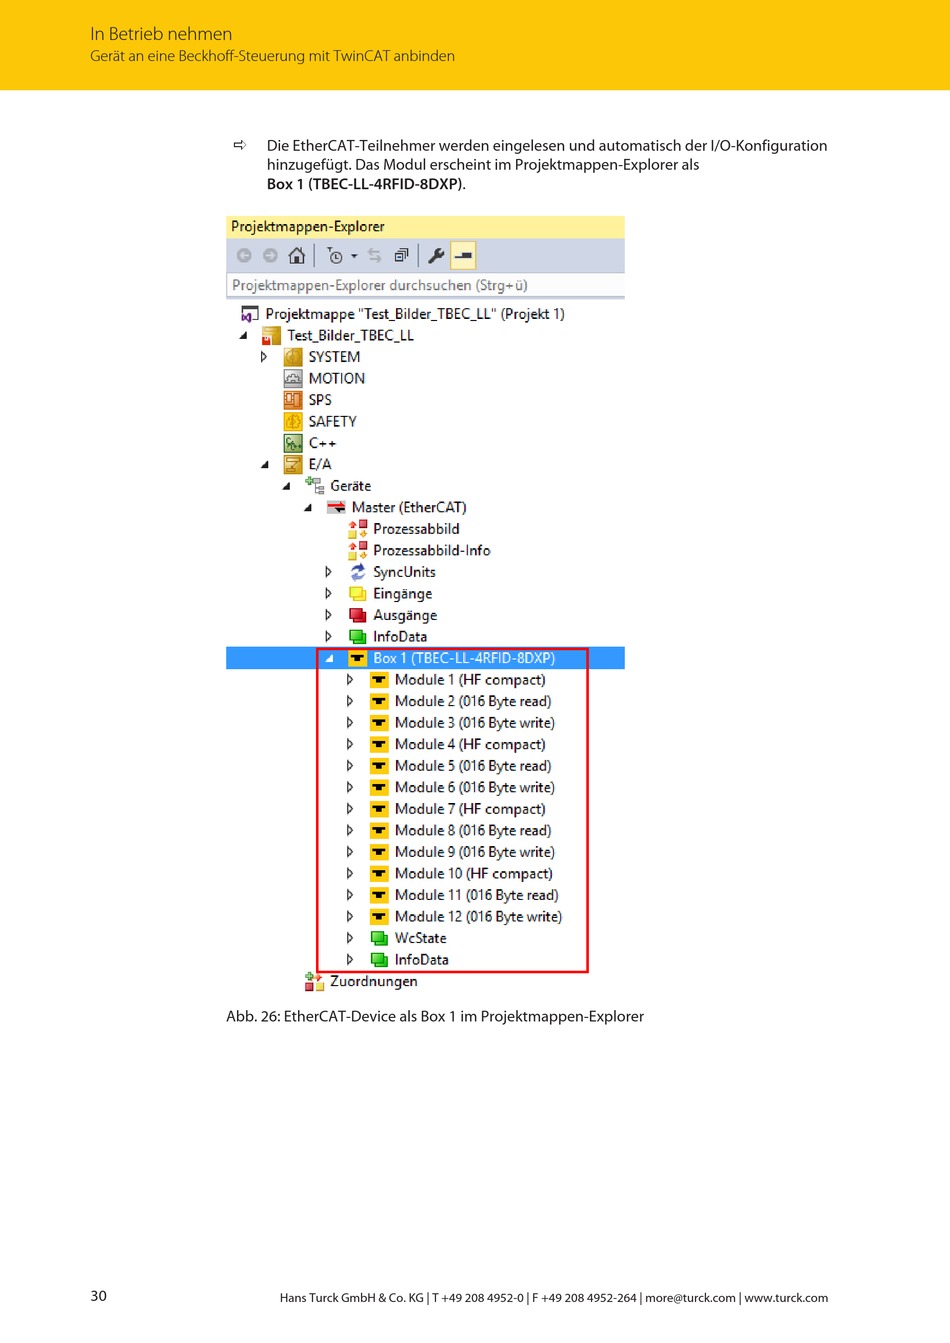The image size is (950, 1343).
Task: Select Module 6 (016 Byte write)
Action: click(x=475, y=788)
